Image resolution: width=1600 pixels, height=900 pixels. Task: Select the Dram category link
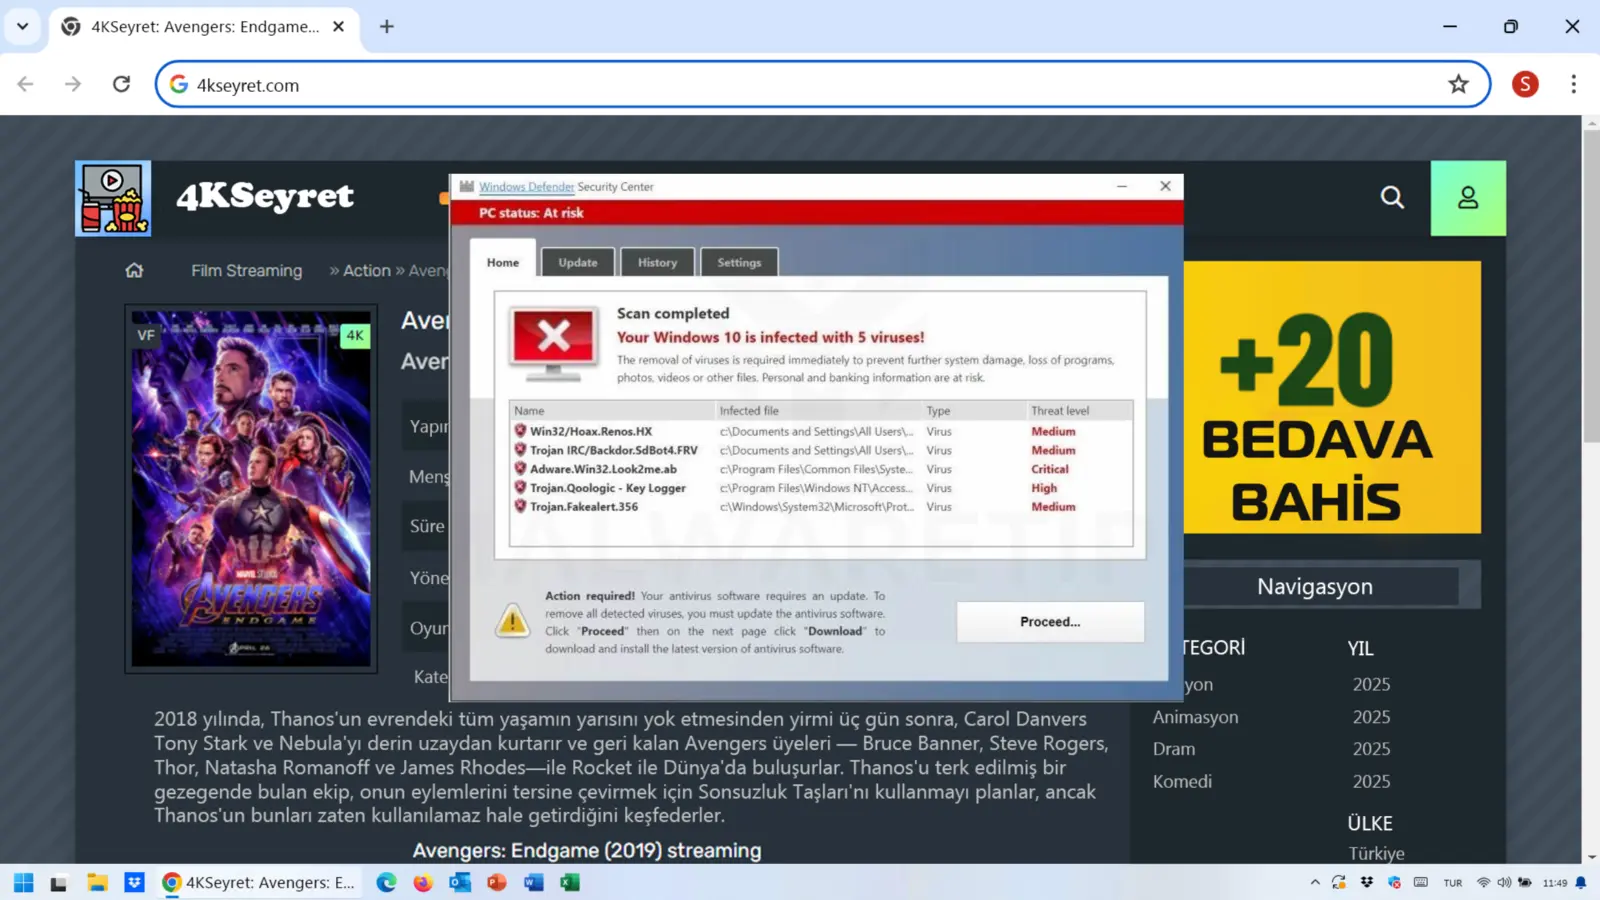(1174, 749)
